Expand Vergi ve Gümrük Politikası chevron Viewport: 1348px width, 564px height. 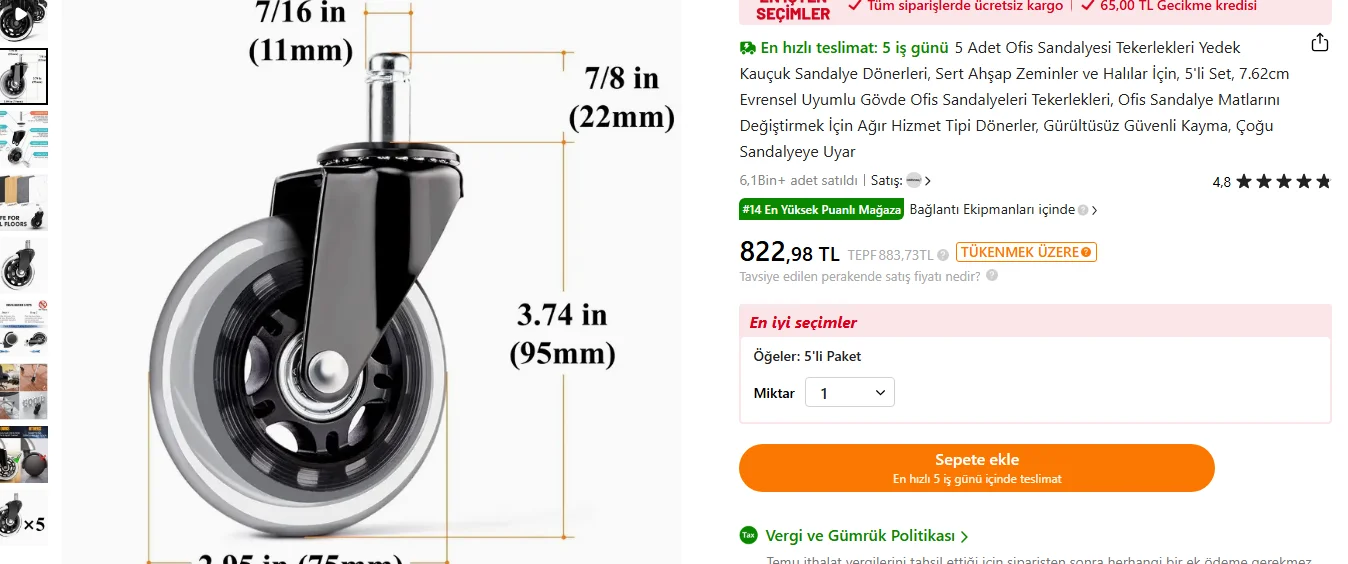[x=964, y=537]
